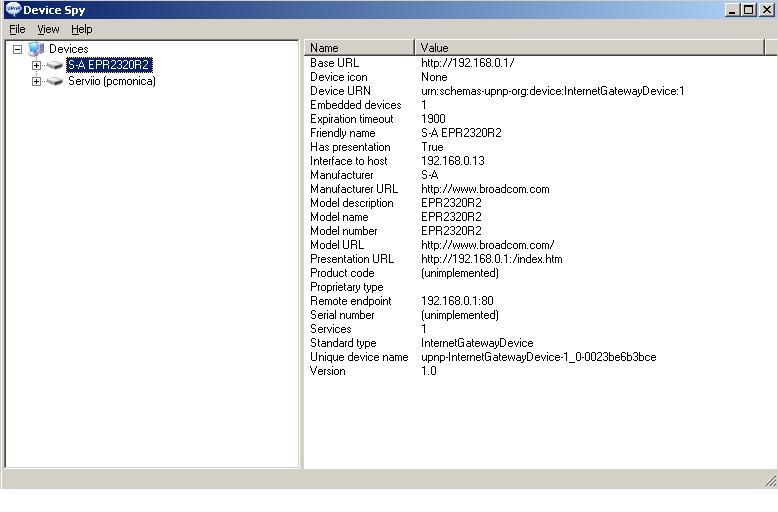Open the Help menu
Viewport: 778px width, 512px height.
pos(82,29)
